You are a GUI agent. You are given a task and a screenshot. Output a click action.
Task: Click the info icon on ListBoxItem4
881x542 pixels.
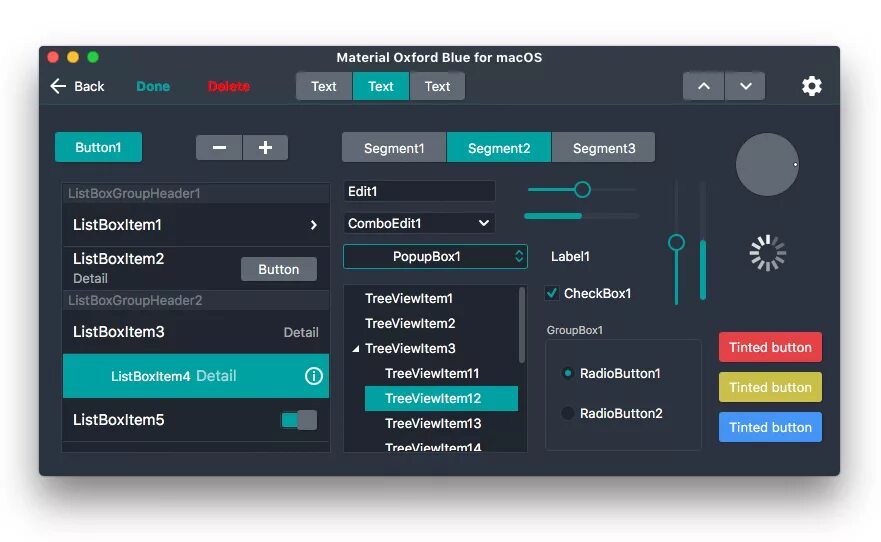pyautogui.click(x=314, y=376)
